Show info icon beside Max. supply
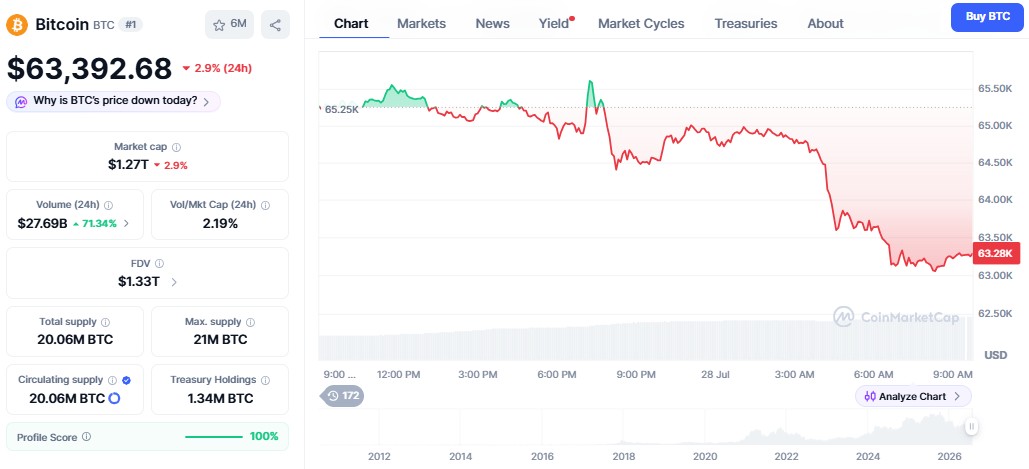Image resolution: width=1029 pixels, height=469 pixels. tap(250, 322)
